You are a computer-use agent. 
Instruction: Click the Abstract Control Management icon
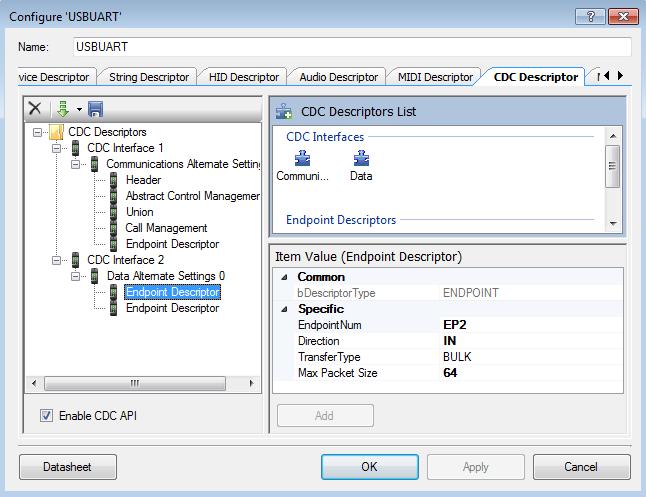[113, 196]
